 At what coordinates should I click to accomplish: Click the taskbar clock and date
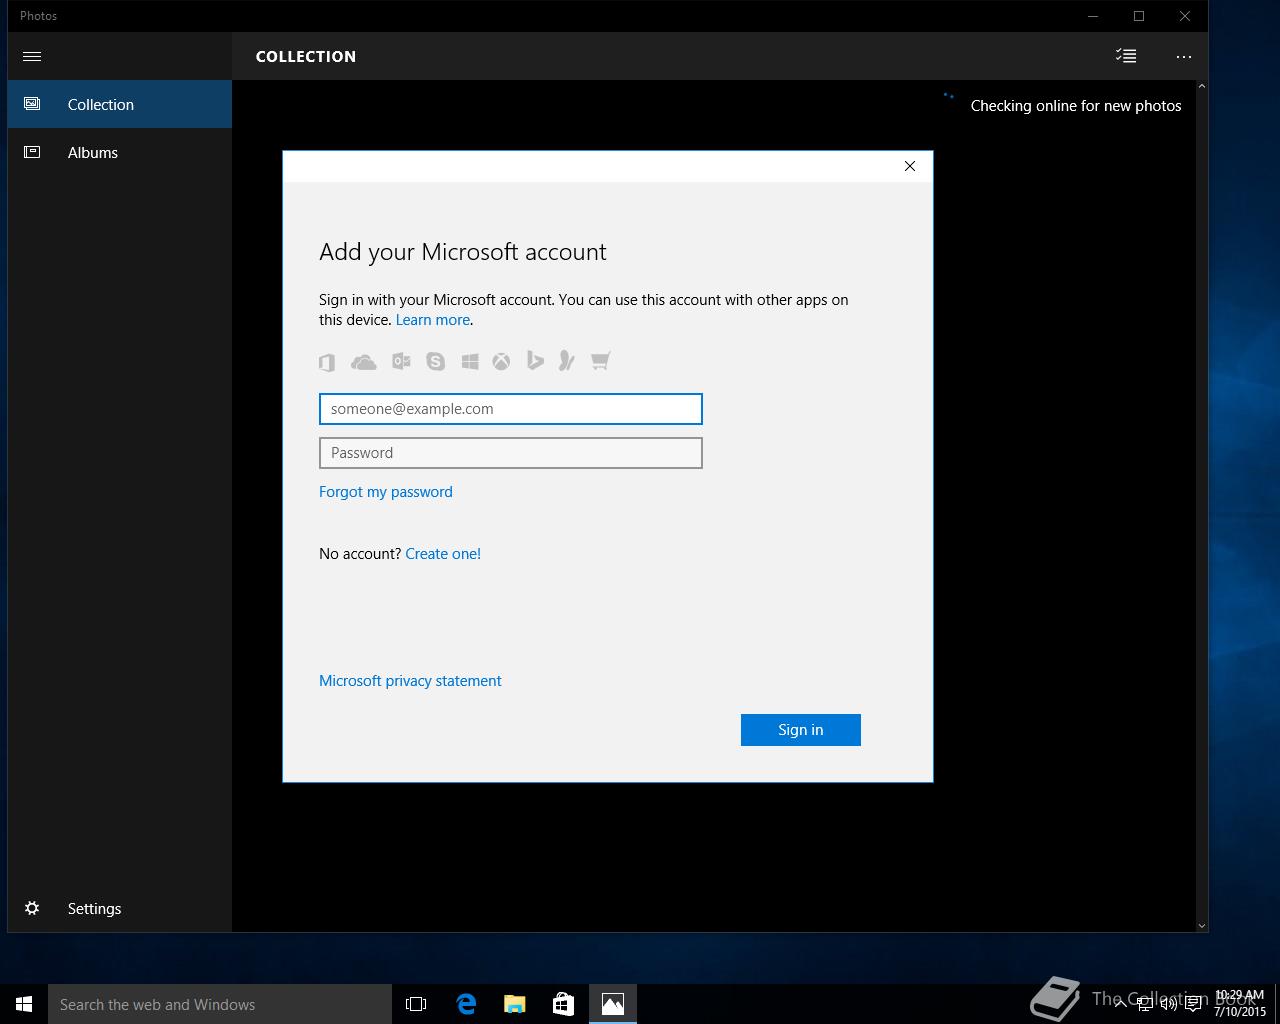tap(1240, 1004)
